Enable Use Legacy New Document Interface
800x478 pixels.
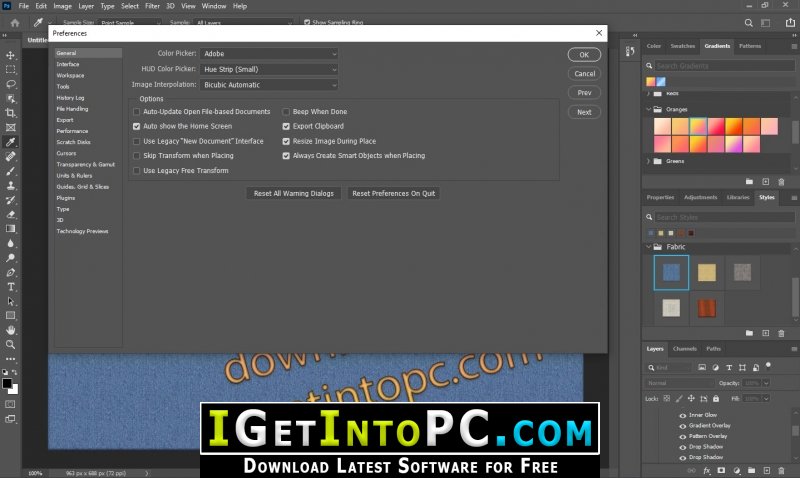pos(136,141)
